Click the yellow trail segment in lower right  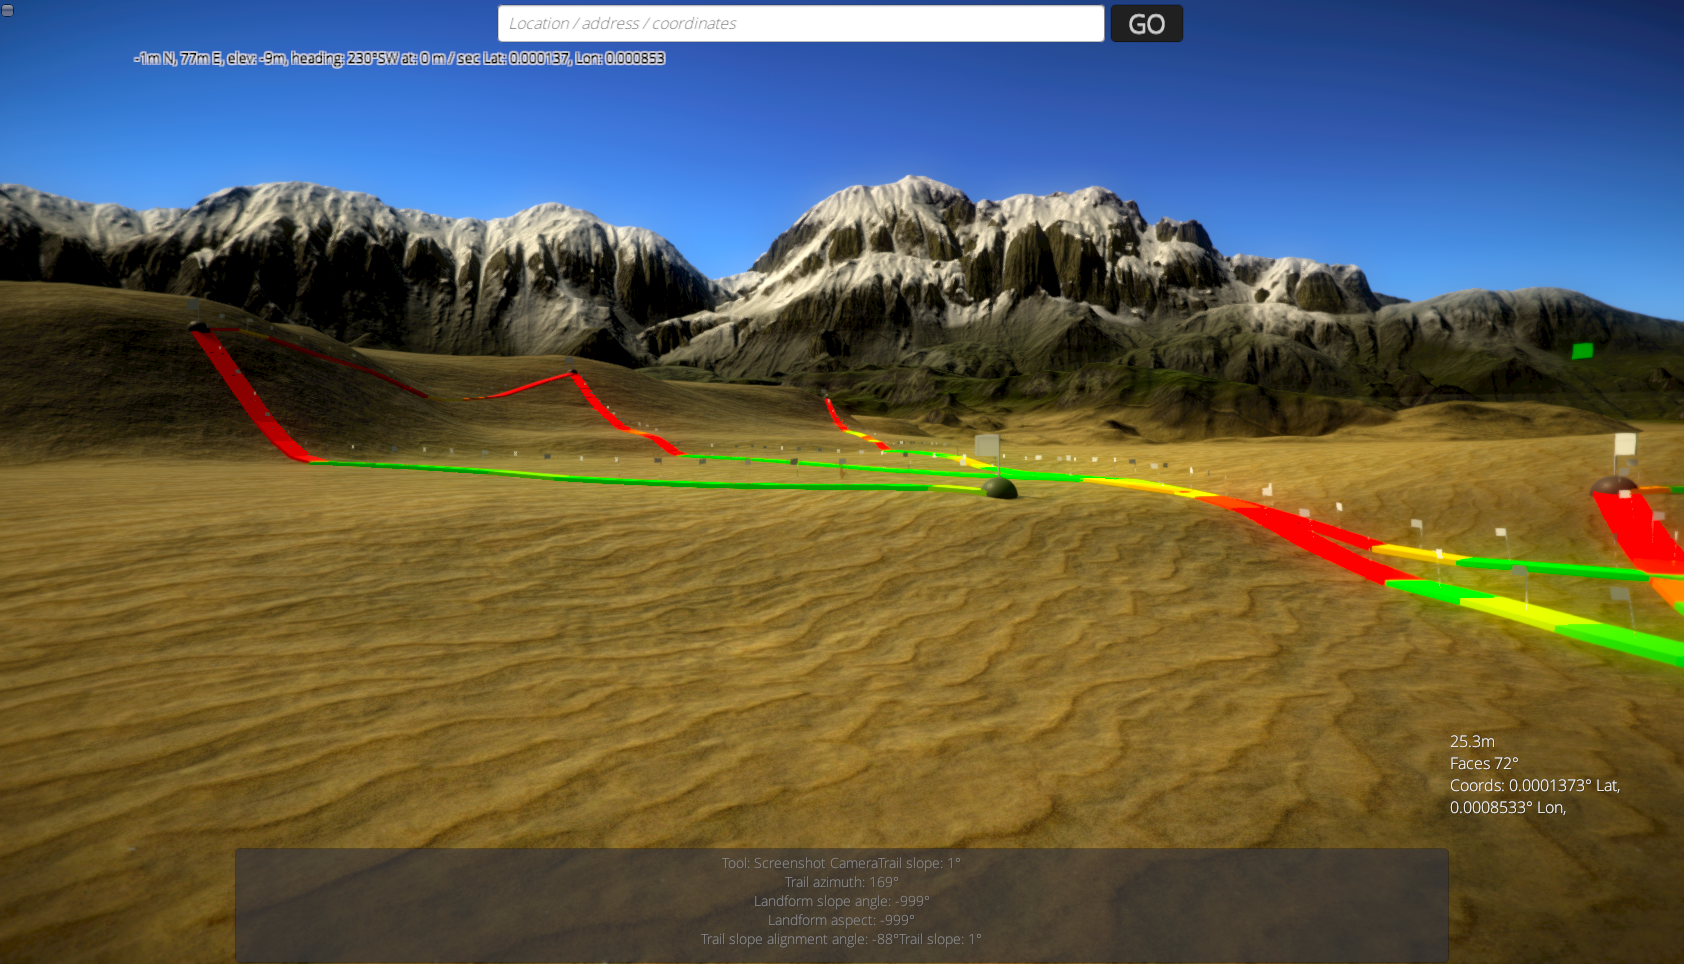pos(1510,611)
